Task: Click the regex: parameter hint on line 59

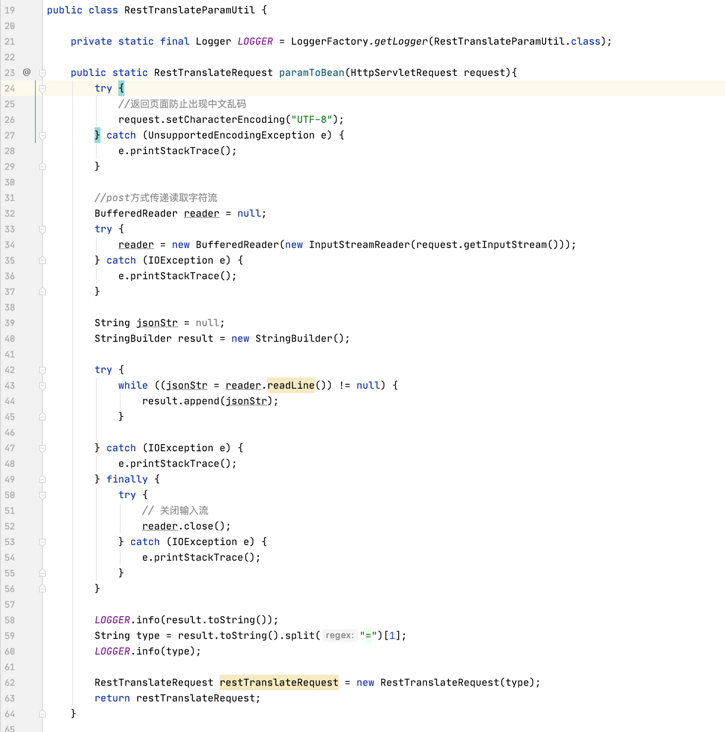Action: tap(339, 635)
